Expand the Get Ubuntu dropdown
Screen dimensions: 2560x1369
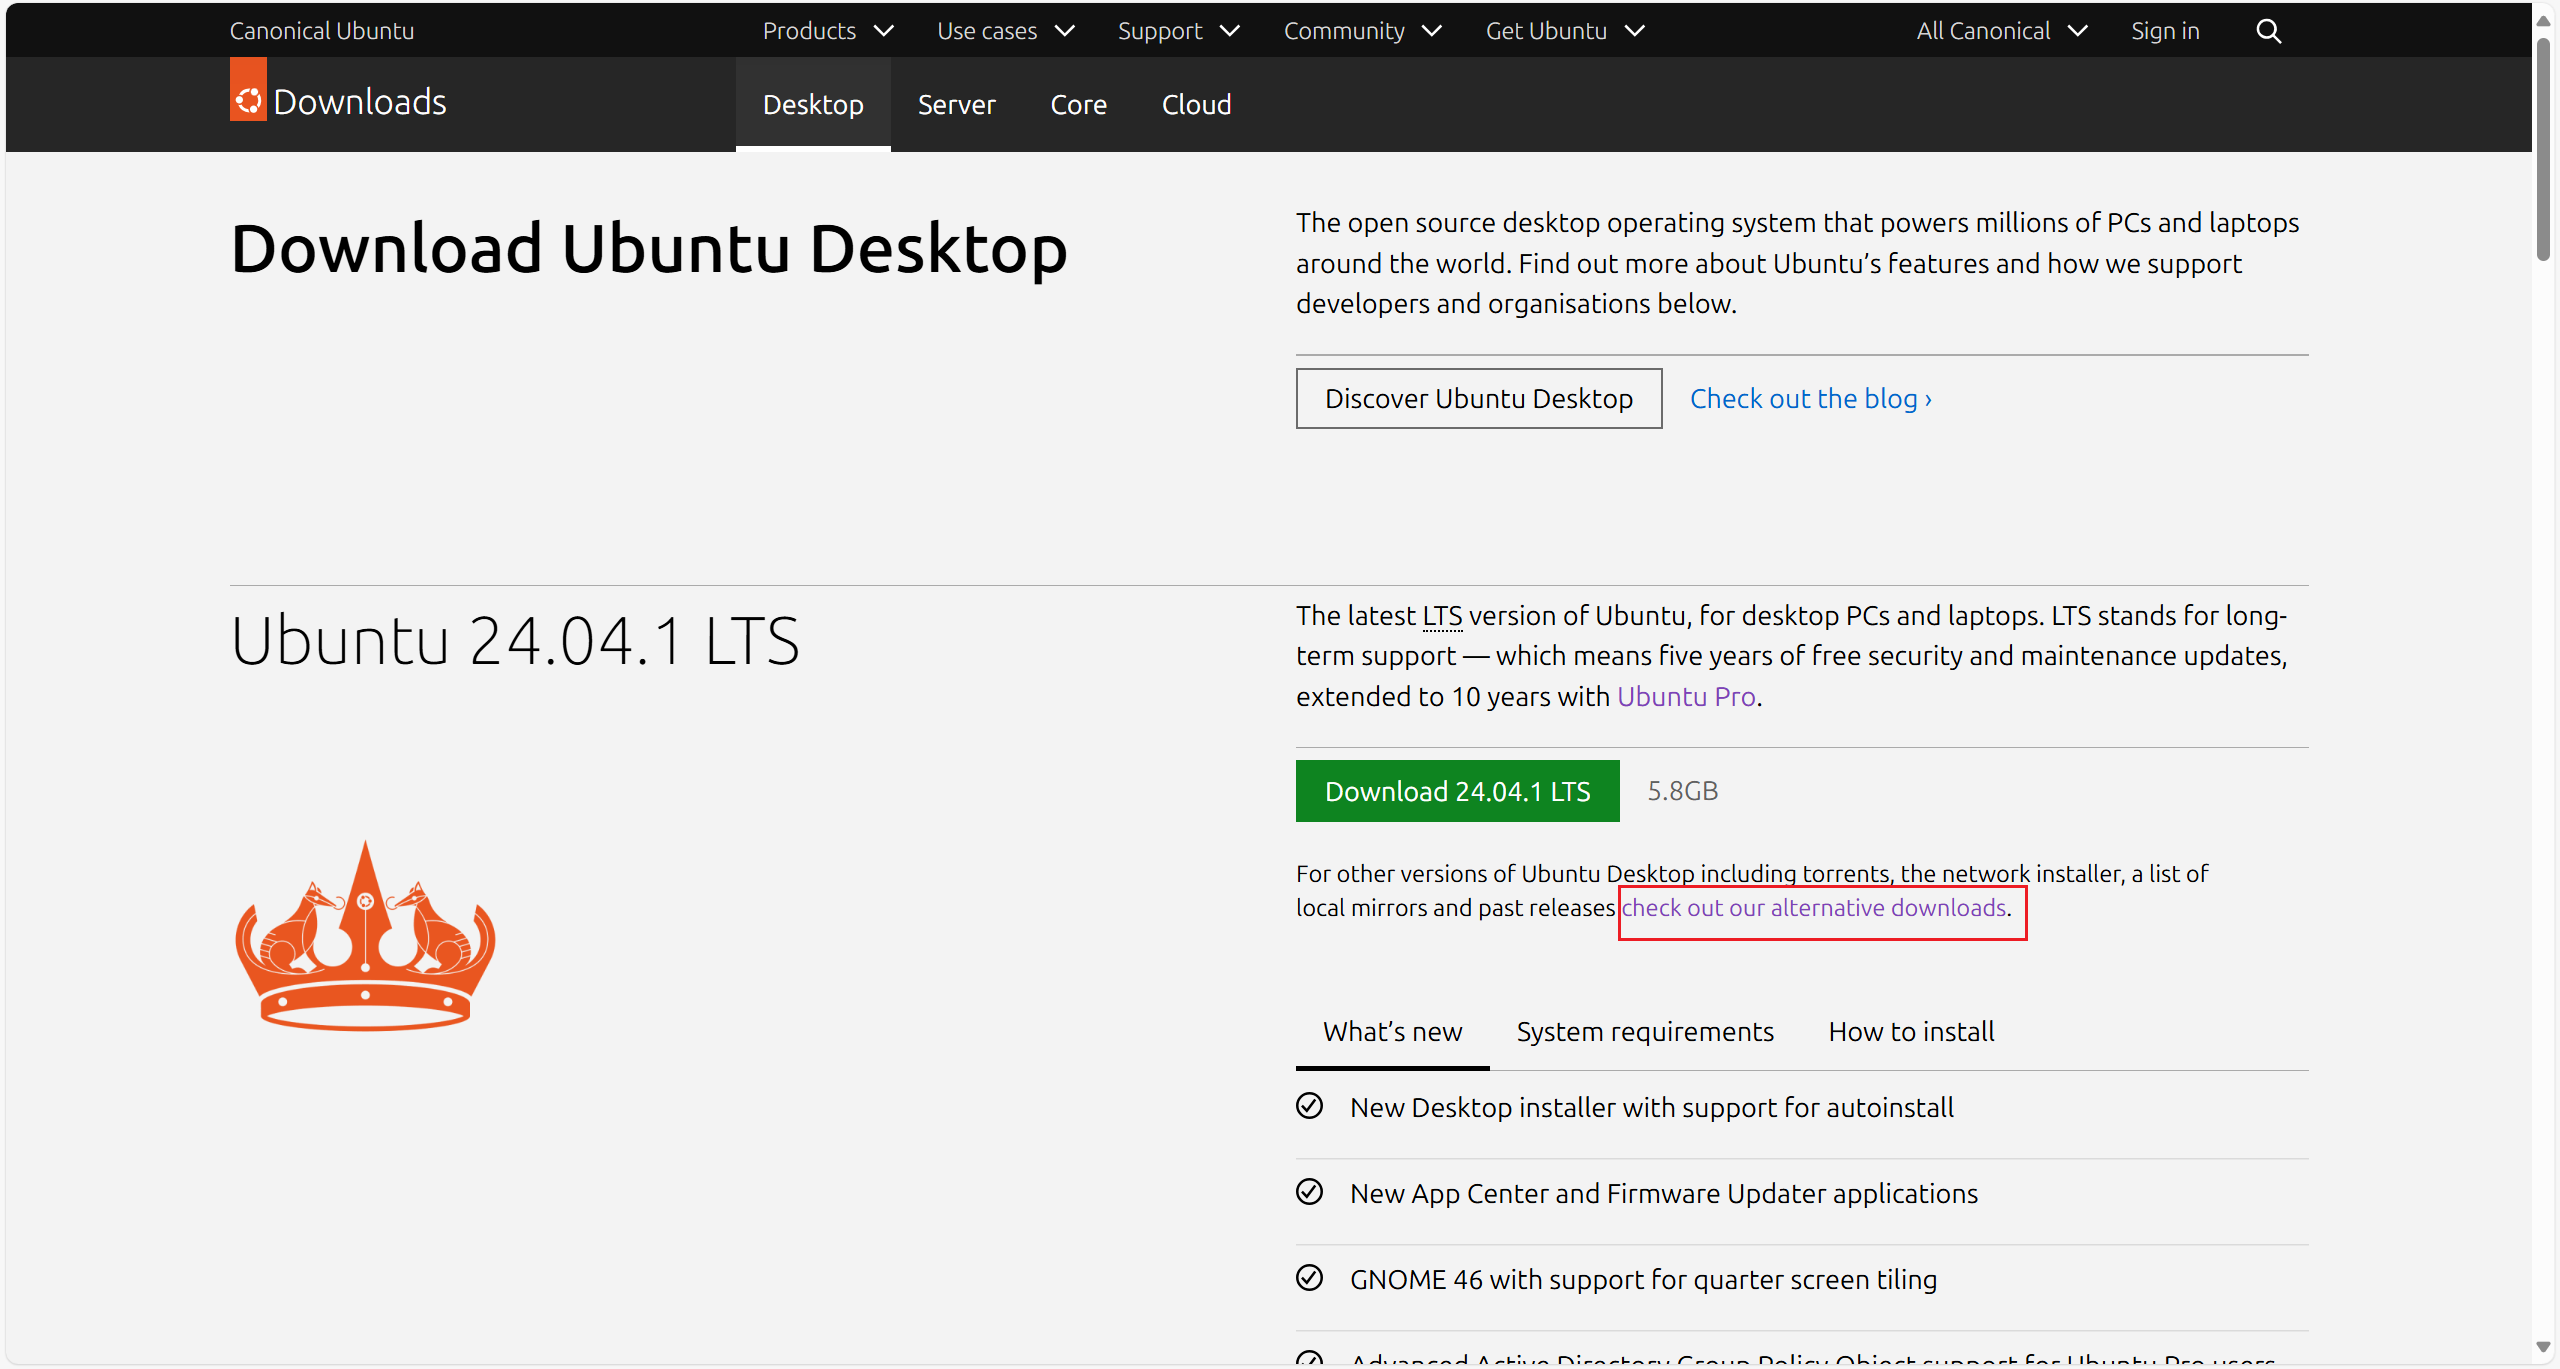click(x=1565, y=31)
